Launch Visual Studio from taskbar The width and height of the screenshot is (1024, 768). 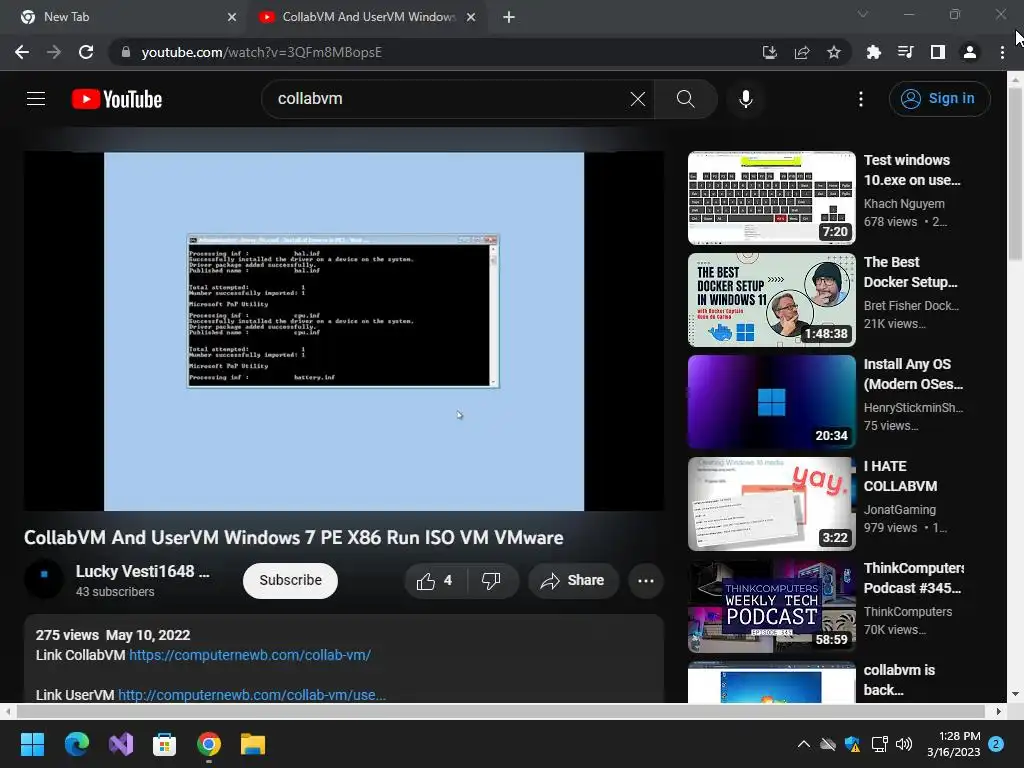pos(121,744)
